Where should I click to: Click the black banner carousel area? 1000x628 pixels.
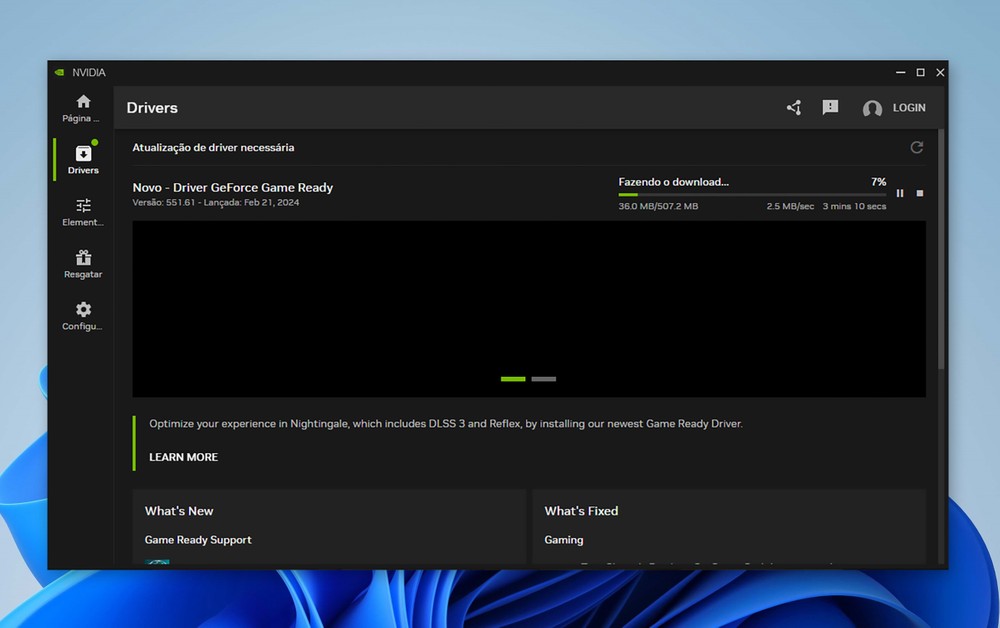click(529, 309)
